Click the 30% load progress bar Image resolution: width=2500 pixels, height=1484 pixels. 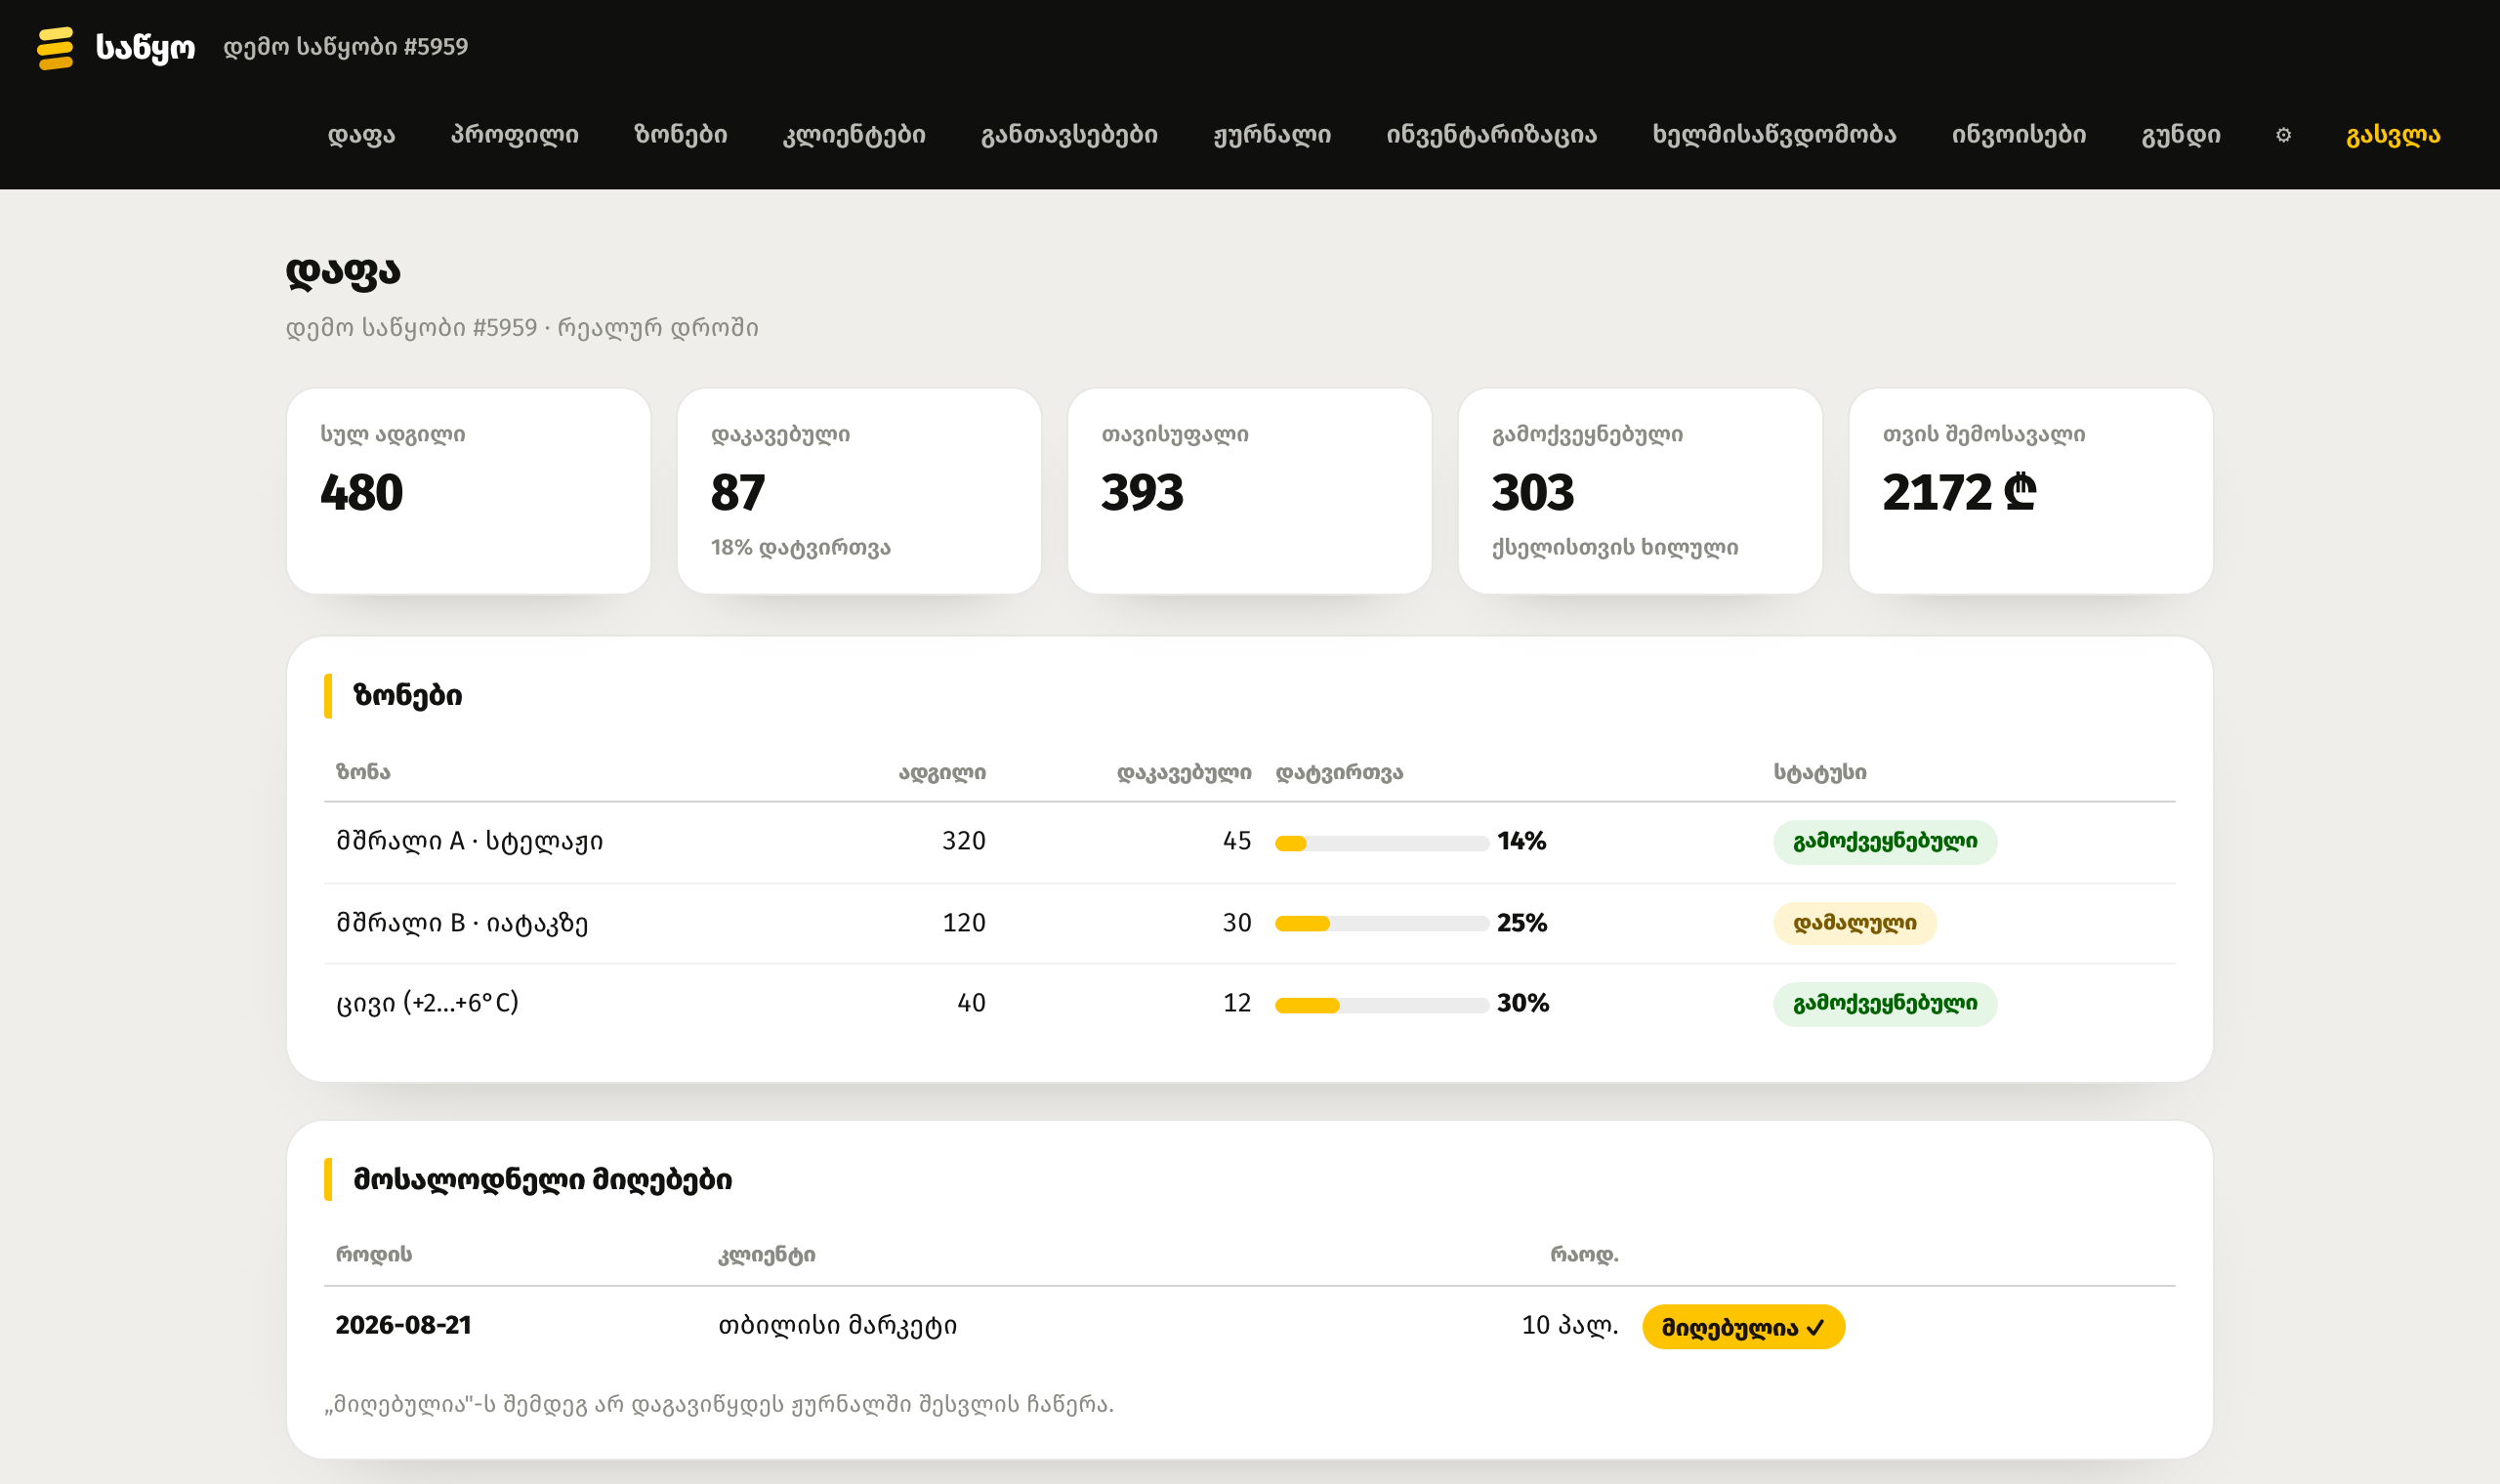point(1382,1005)
